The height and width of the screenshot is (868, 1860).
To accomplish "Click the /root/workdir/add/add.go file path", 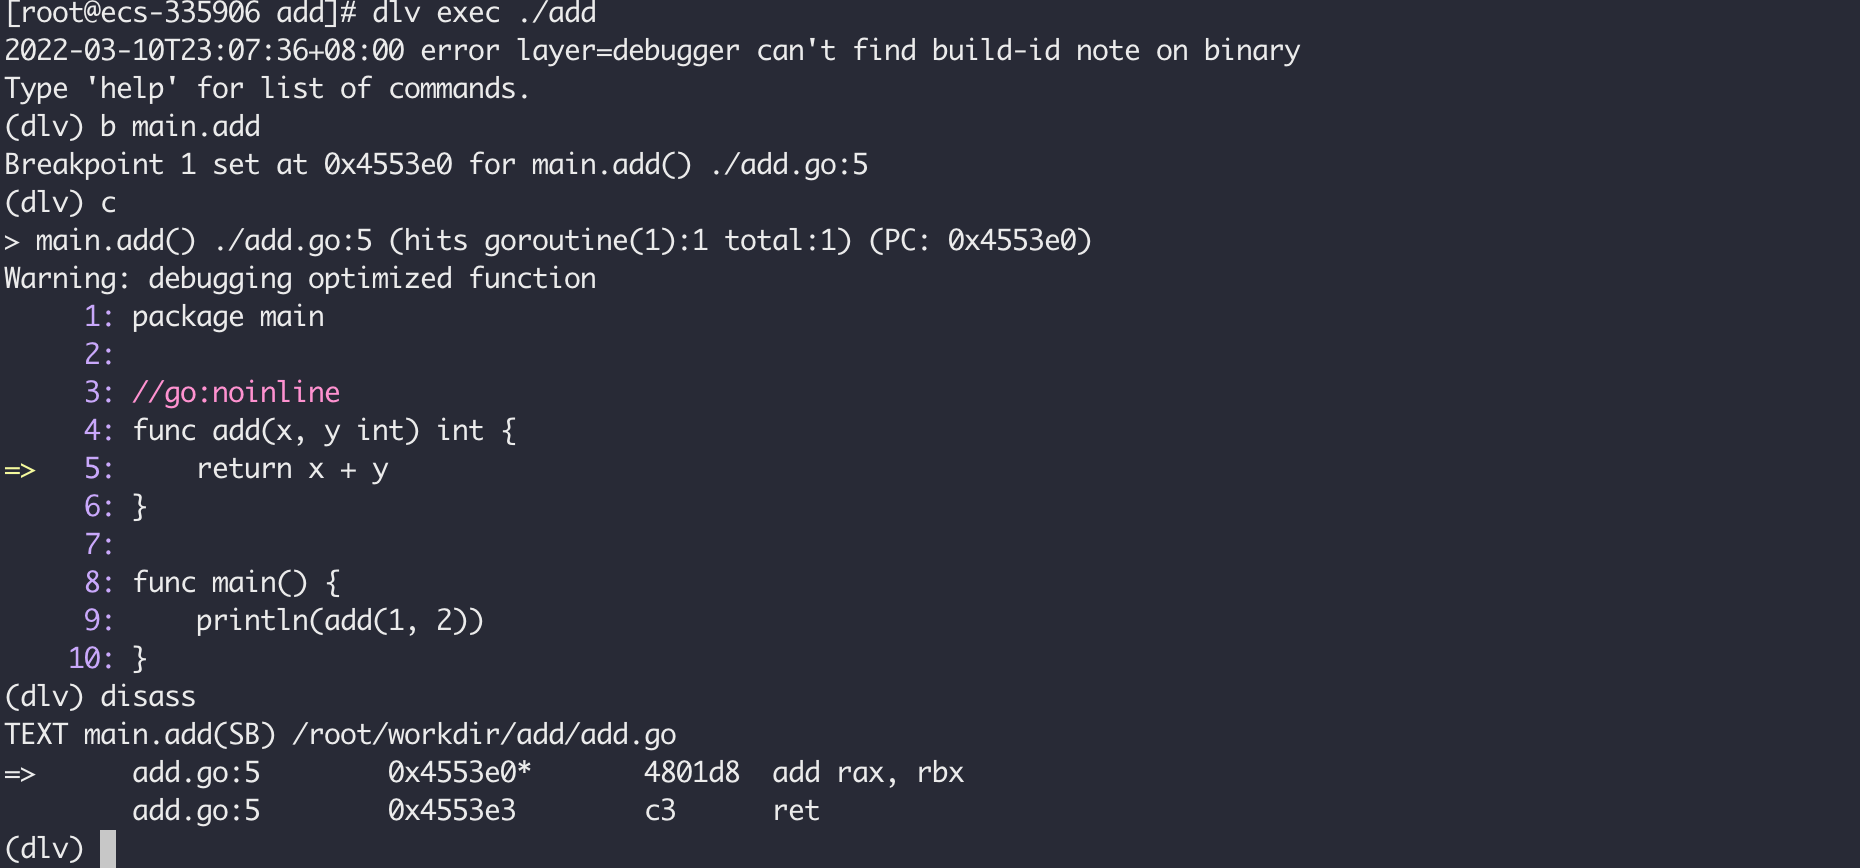I will click(x=484, y=734).
